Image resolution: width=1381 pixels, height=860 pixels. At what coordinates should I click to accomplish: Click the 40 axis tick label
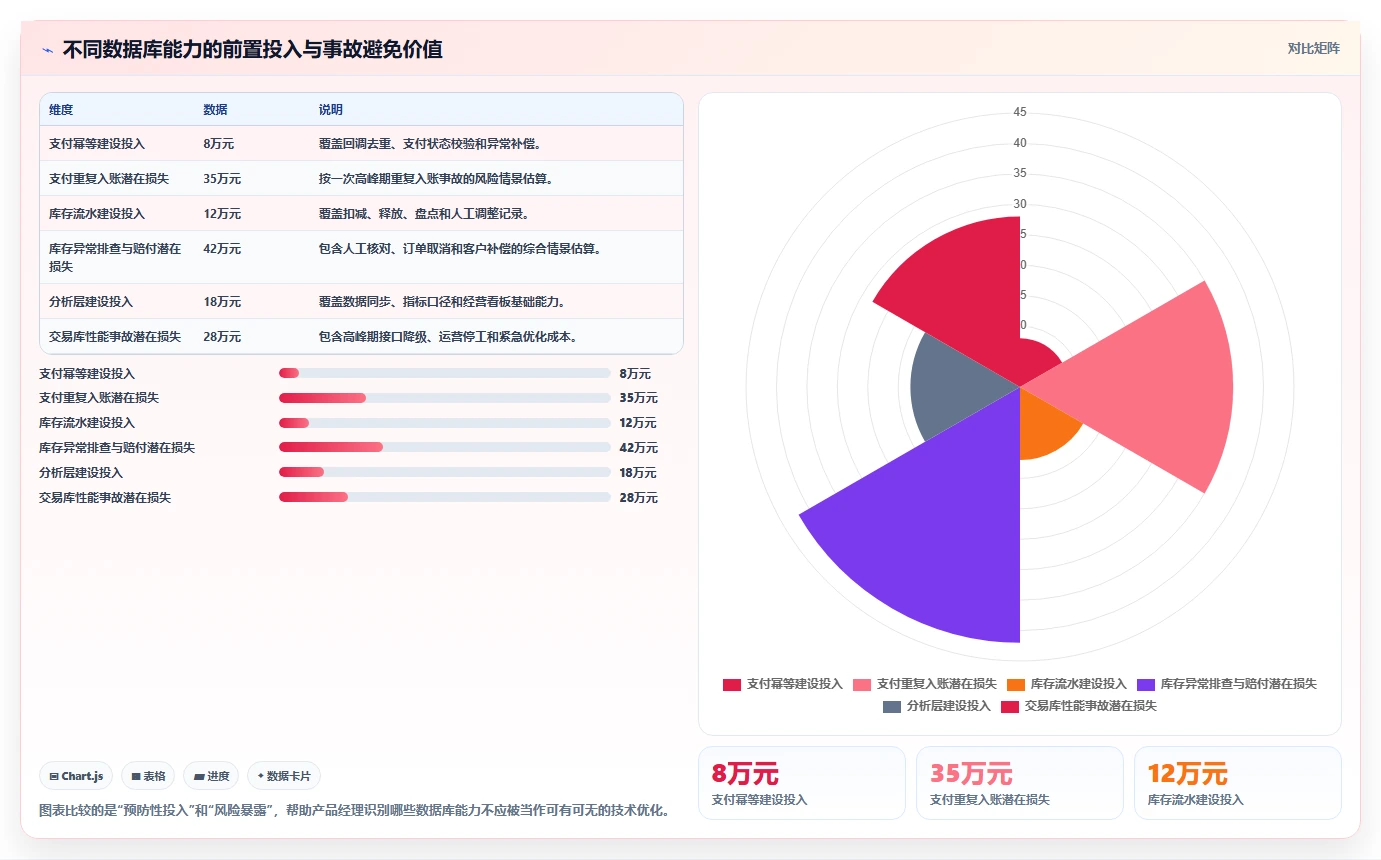[x=1020, y=143]
